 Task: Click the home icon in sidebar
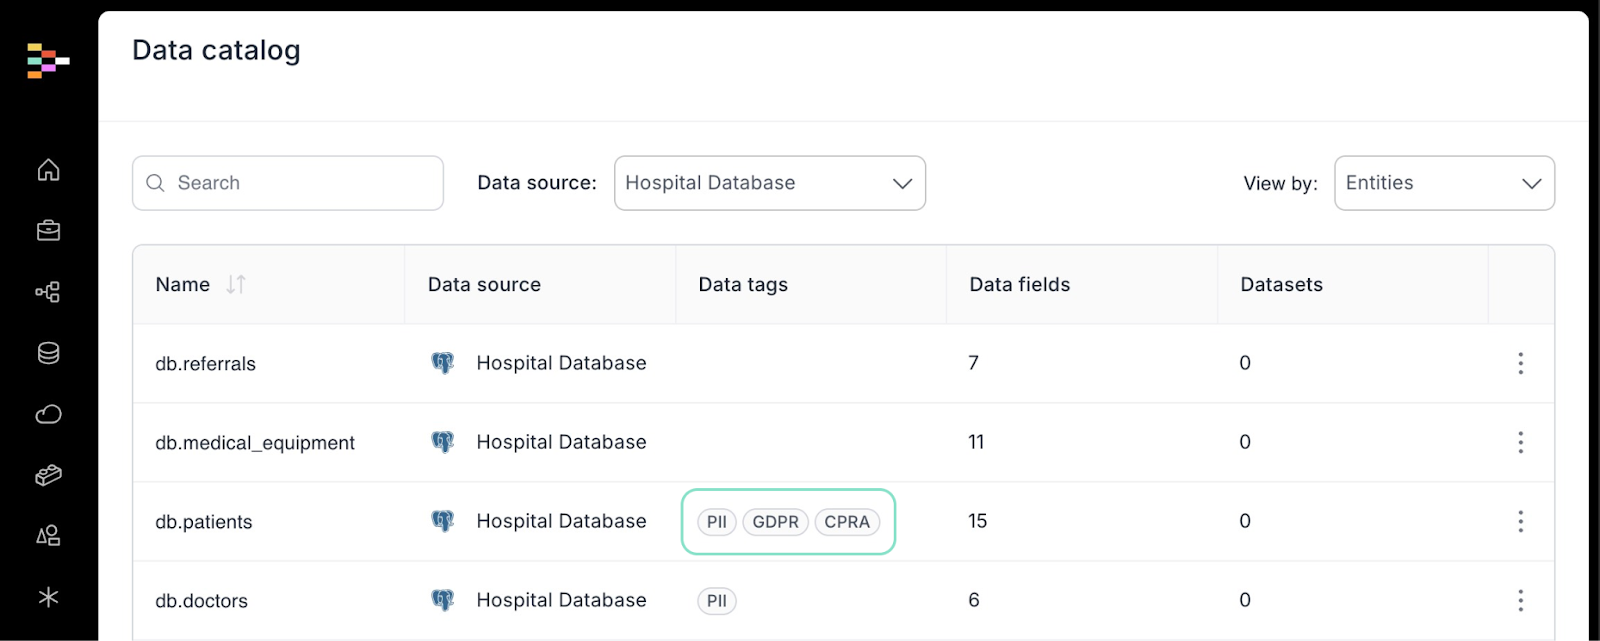click(x=48, y=170)
